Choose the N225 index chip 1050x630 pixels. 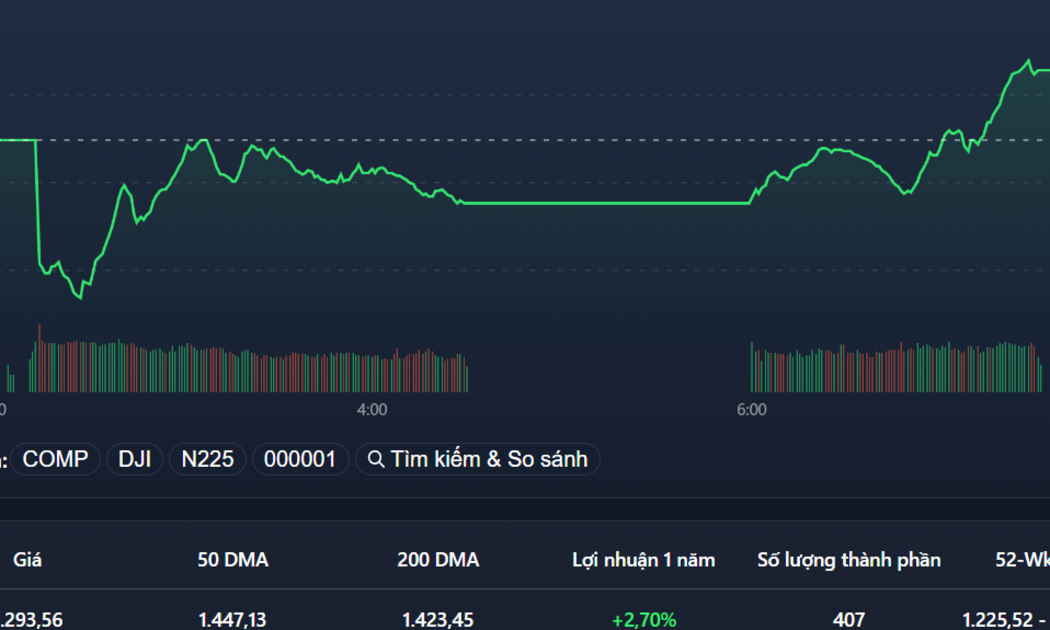click(208, 459)
